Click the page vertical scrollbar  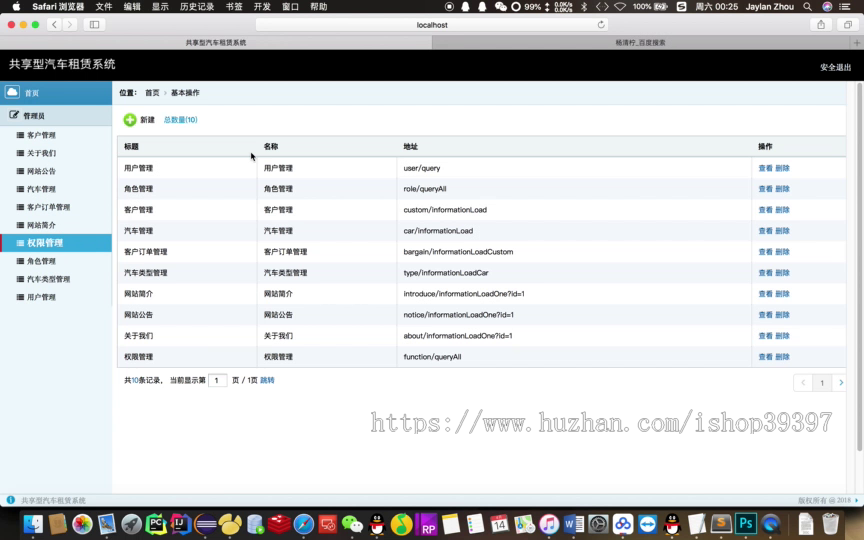pyautogui.click(x=859, y=267)
